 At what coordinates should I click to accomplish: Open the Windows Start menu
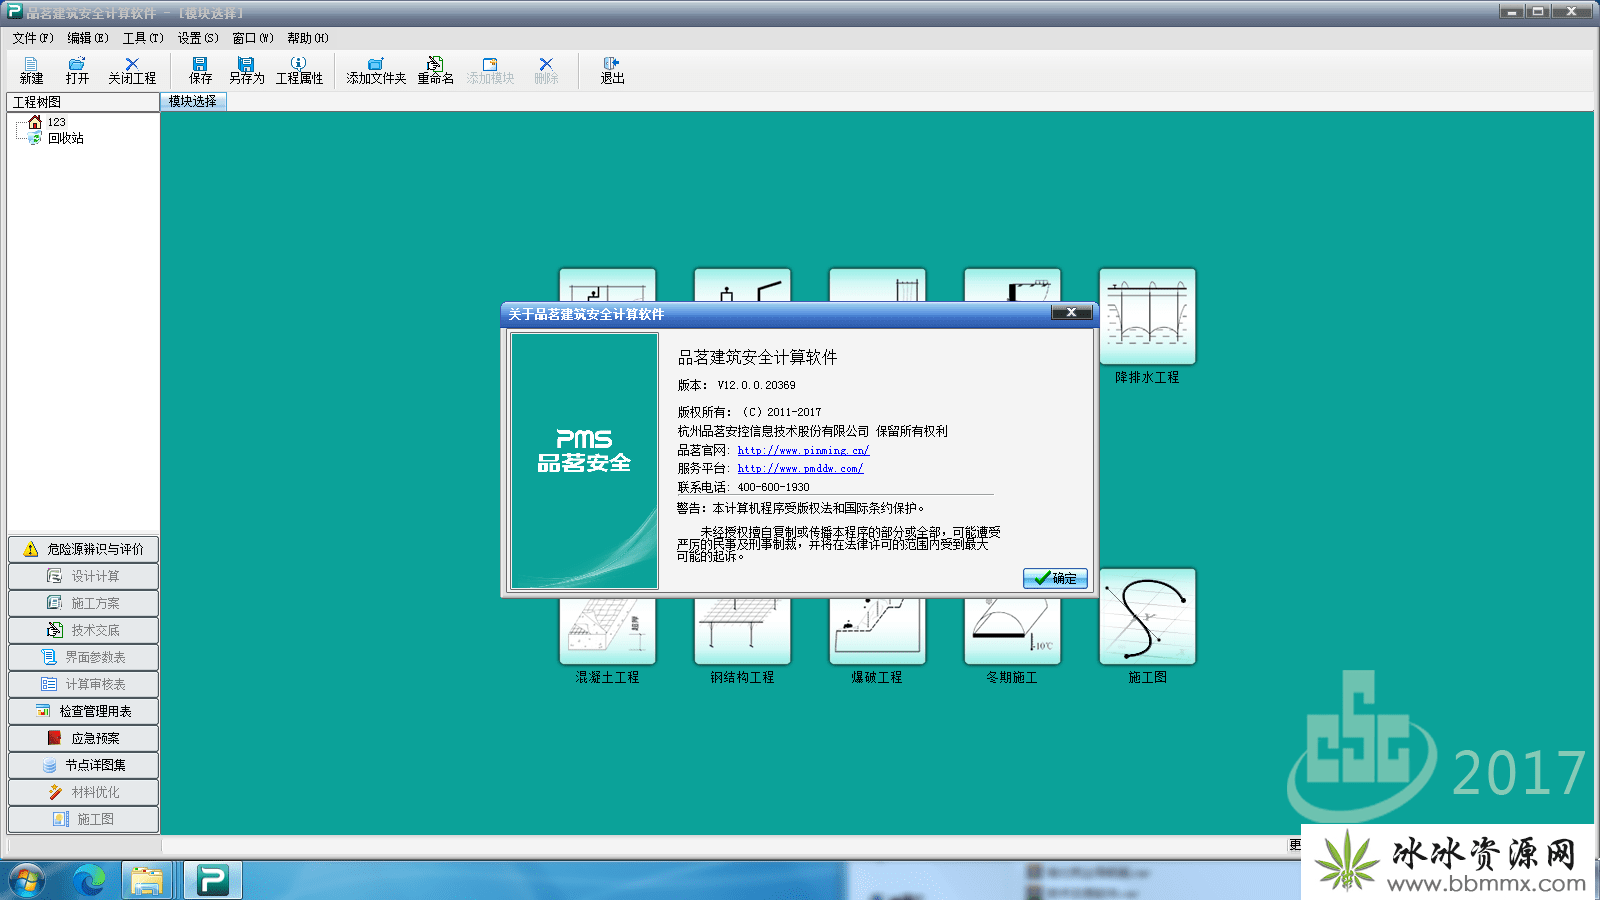click(x=27, y=881)
